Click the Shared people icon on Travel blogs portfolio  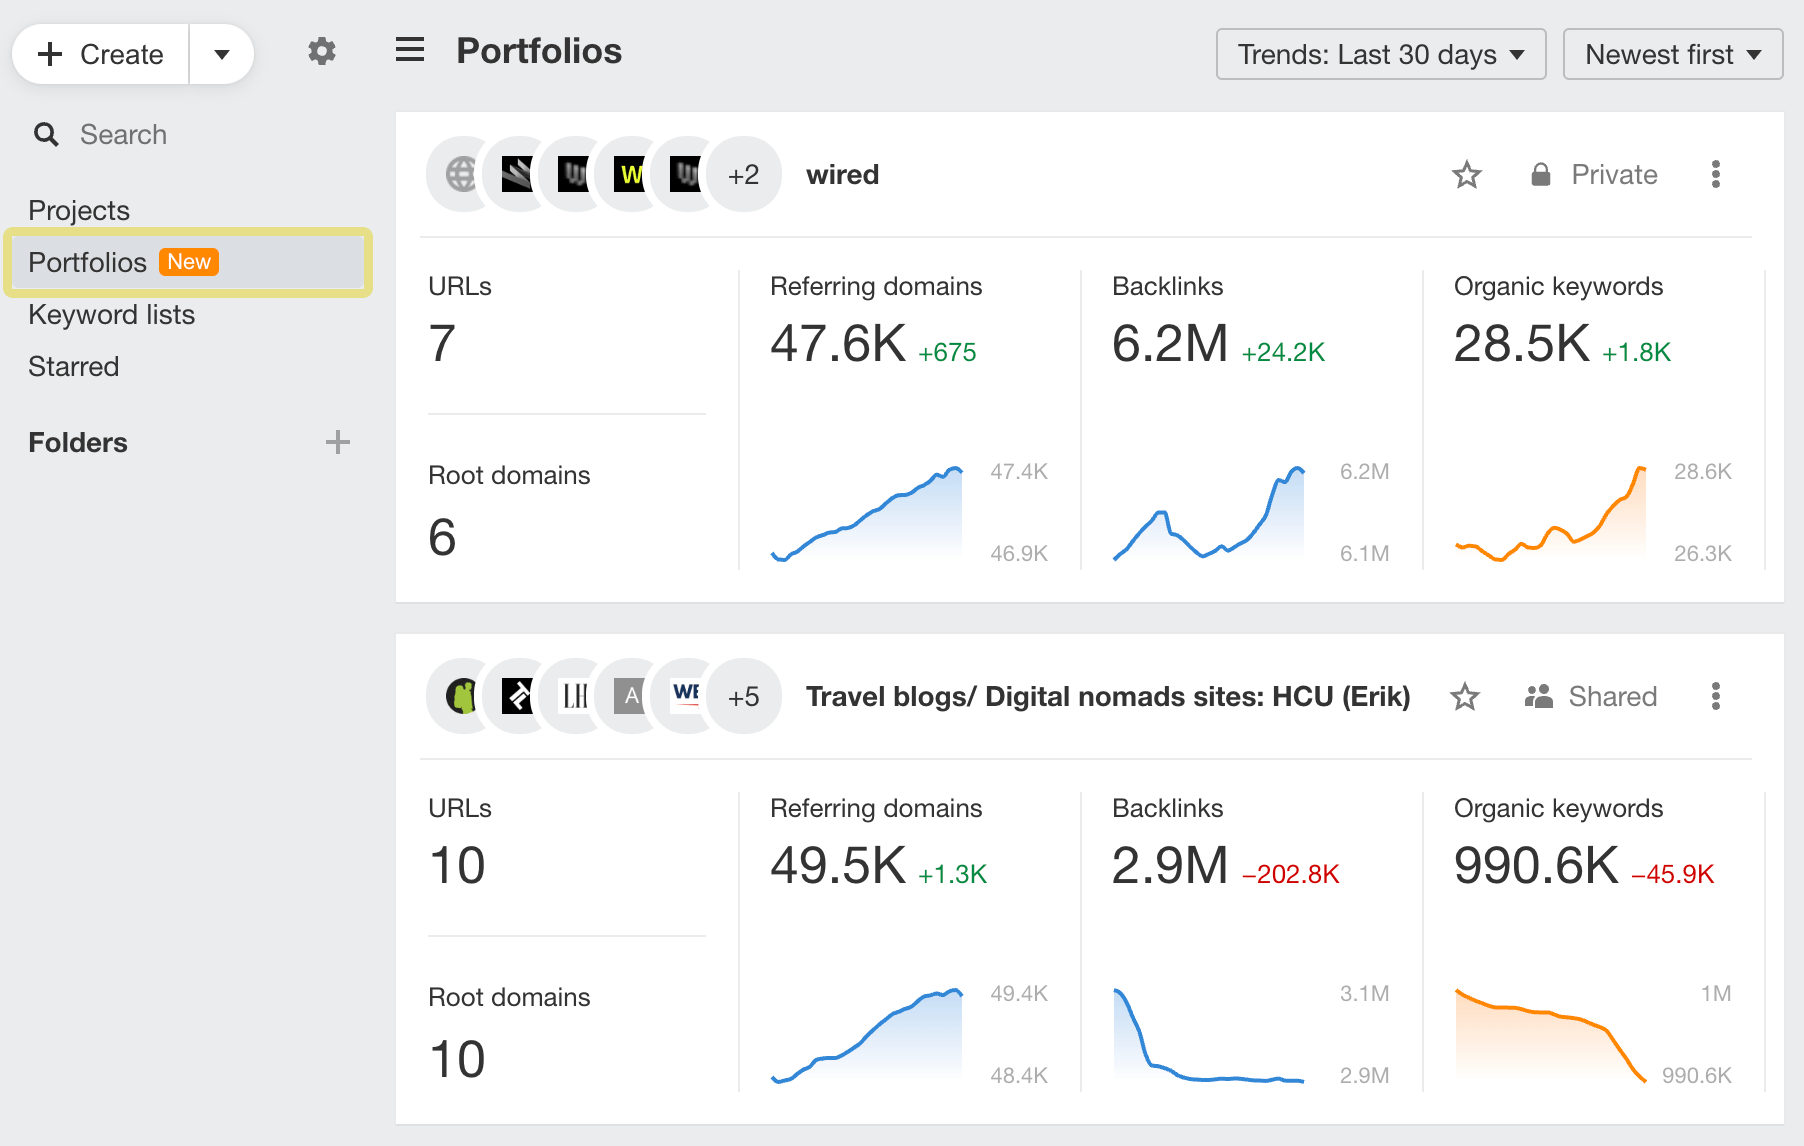(x=1539, y=696)
